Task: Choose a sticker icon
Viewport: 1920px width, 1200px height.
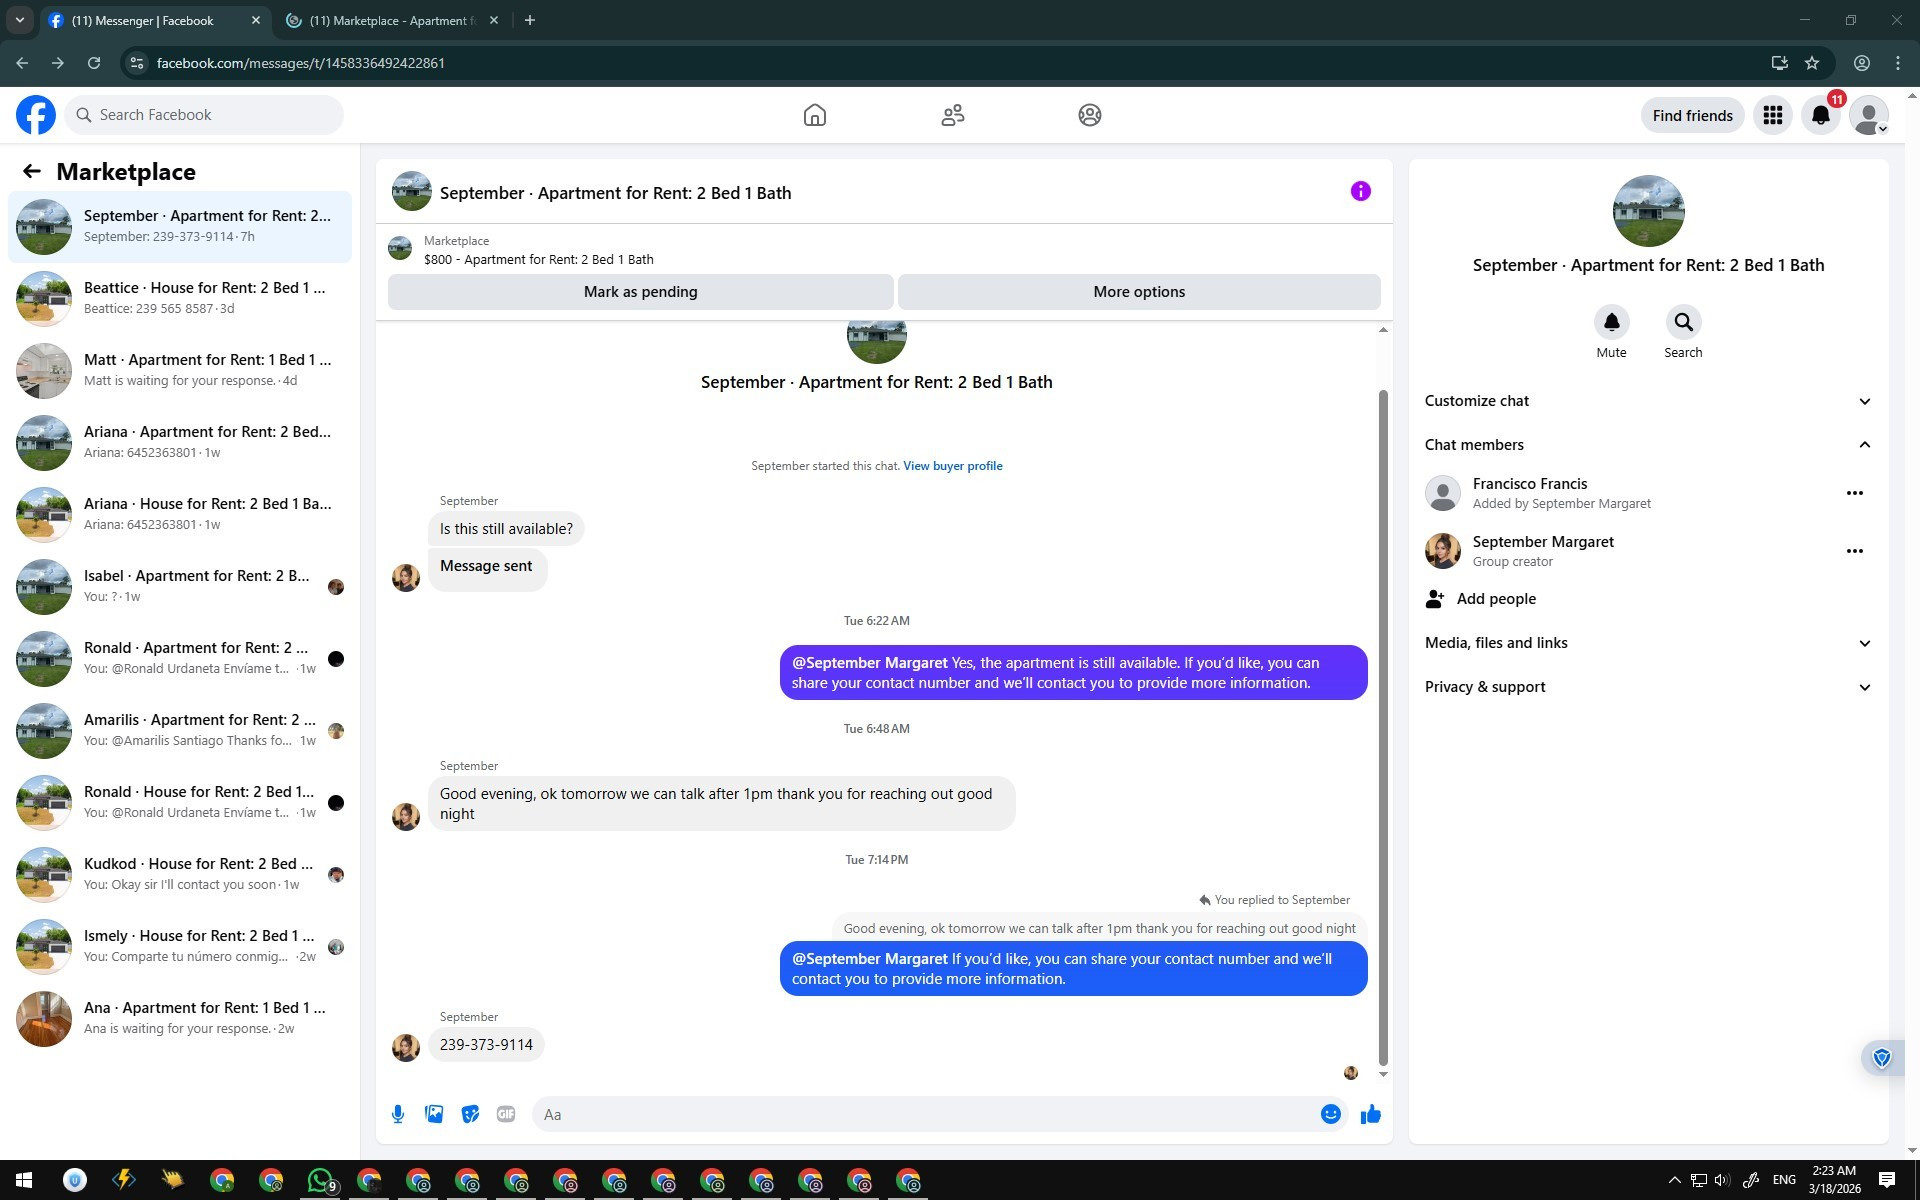Action: tap(470, 1114)
